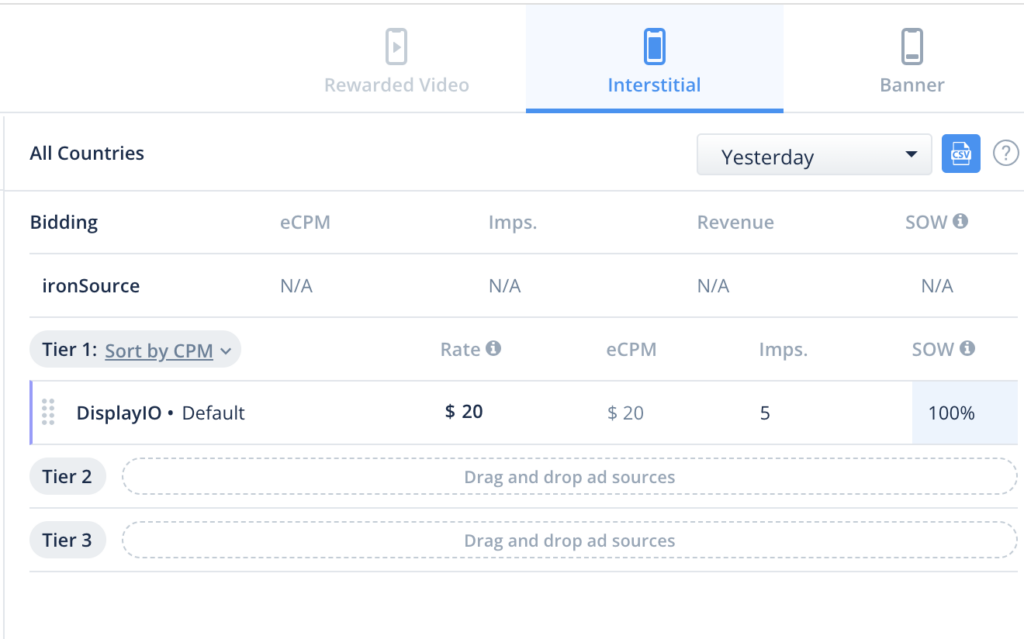Click the Tier 1 eCPM column header
This screenshot has height=639, width=1024.
point(631,350)
